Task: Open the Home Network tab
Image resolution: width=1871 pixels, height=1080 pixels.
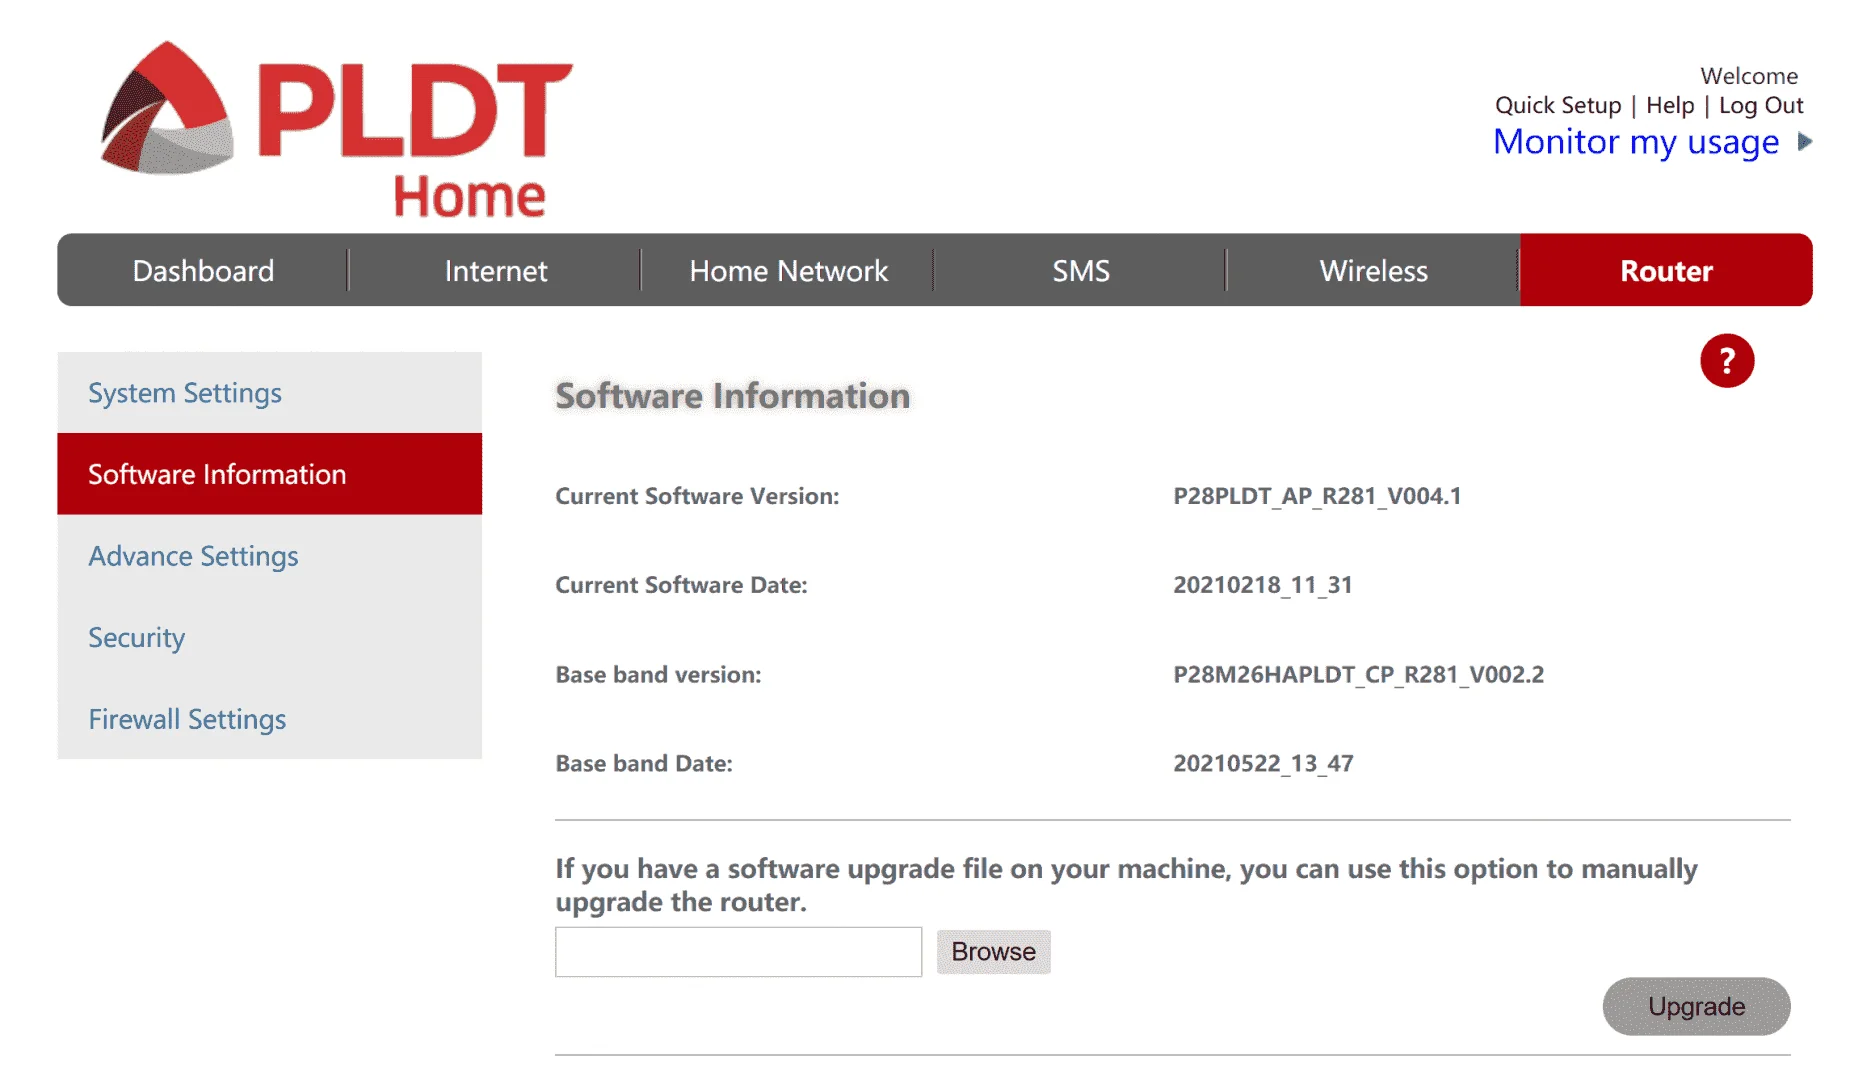Action: tap(788, 271)
